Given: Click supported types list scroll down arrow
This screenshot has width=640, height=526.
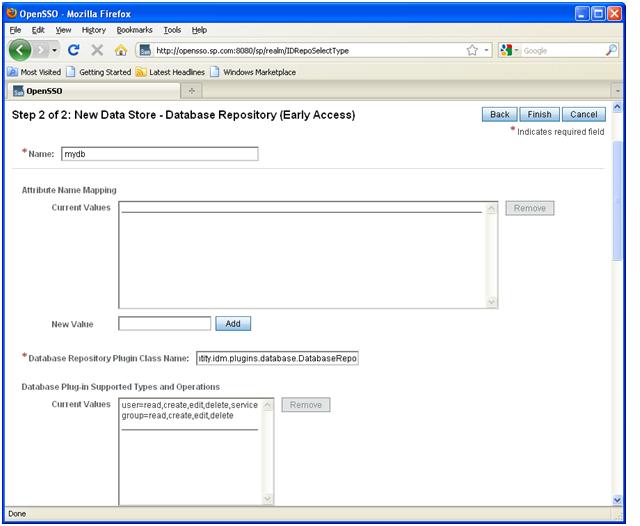Looking at the screenshot, I should (268, 499).
